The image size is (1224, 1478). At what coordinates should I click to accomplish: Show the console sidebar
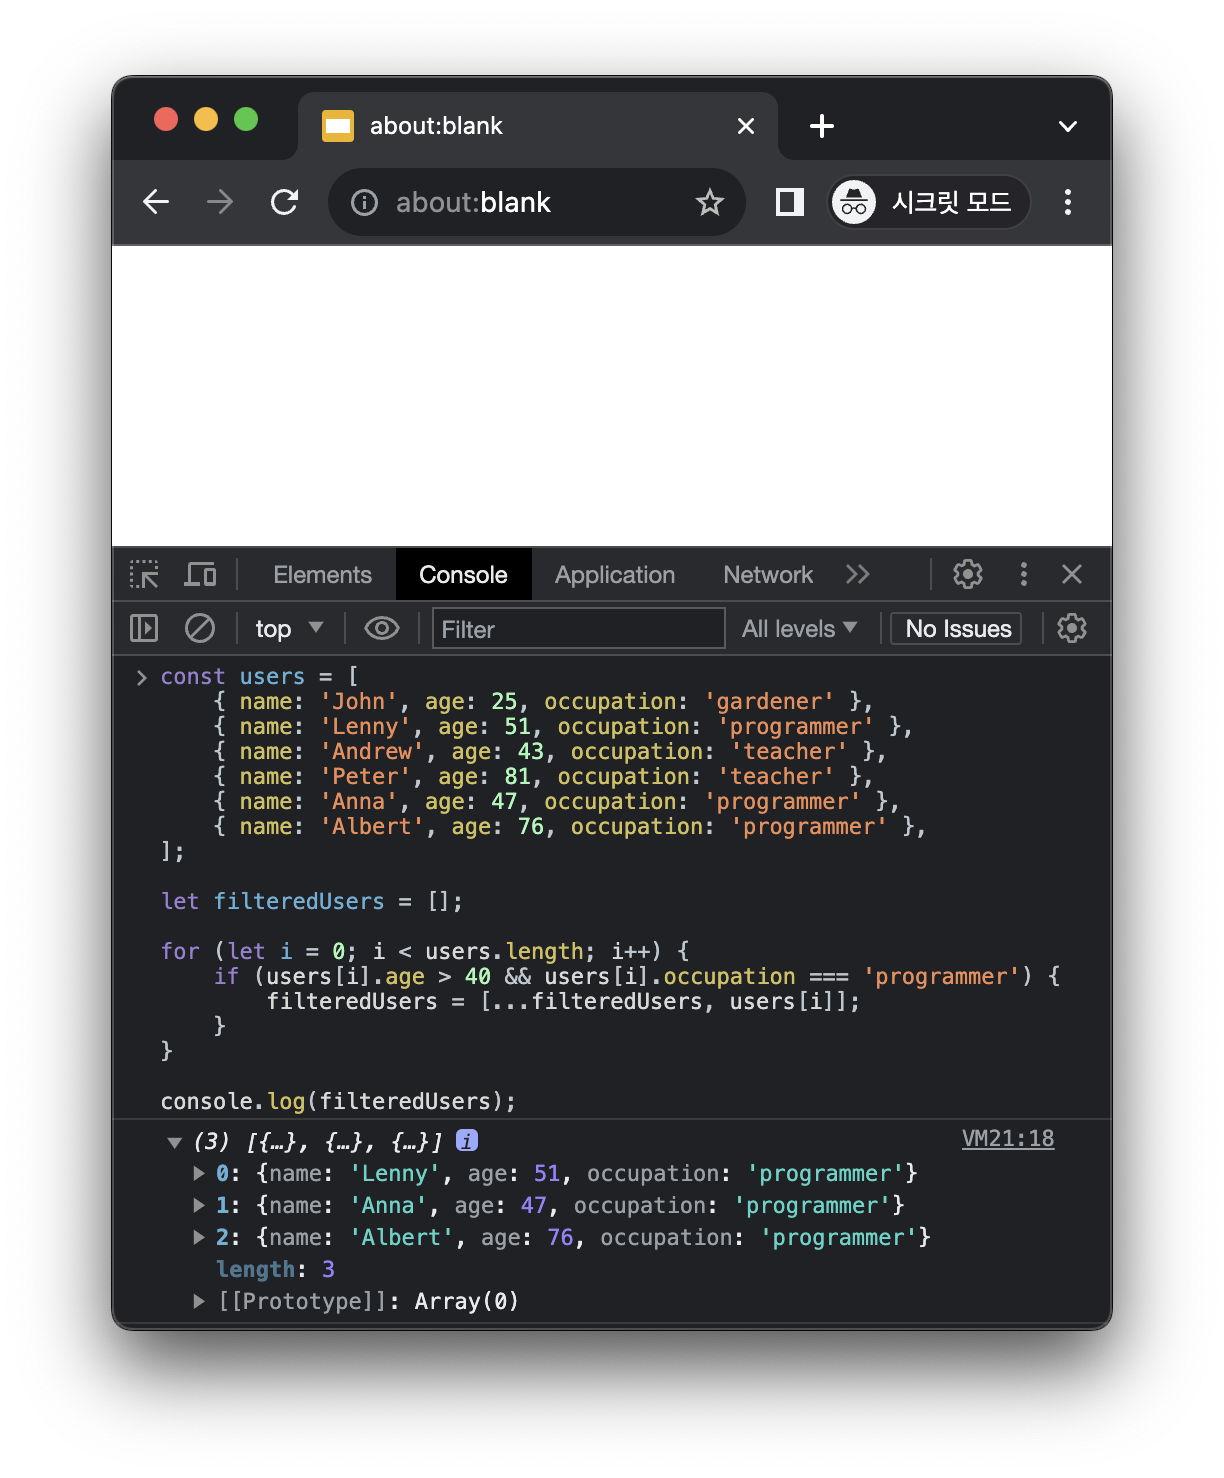tap(144, 628)
